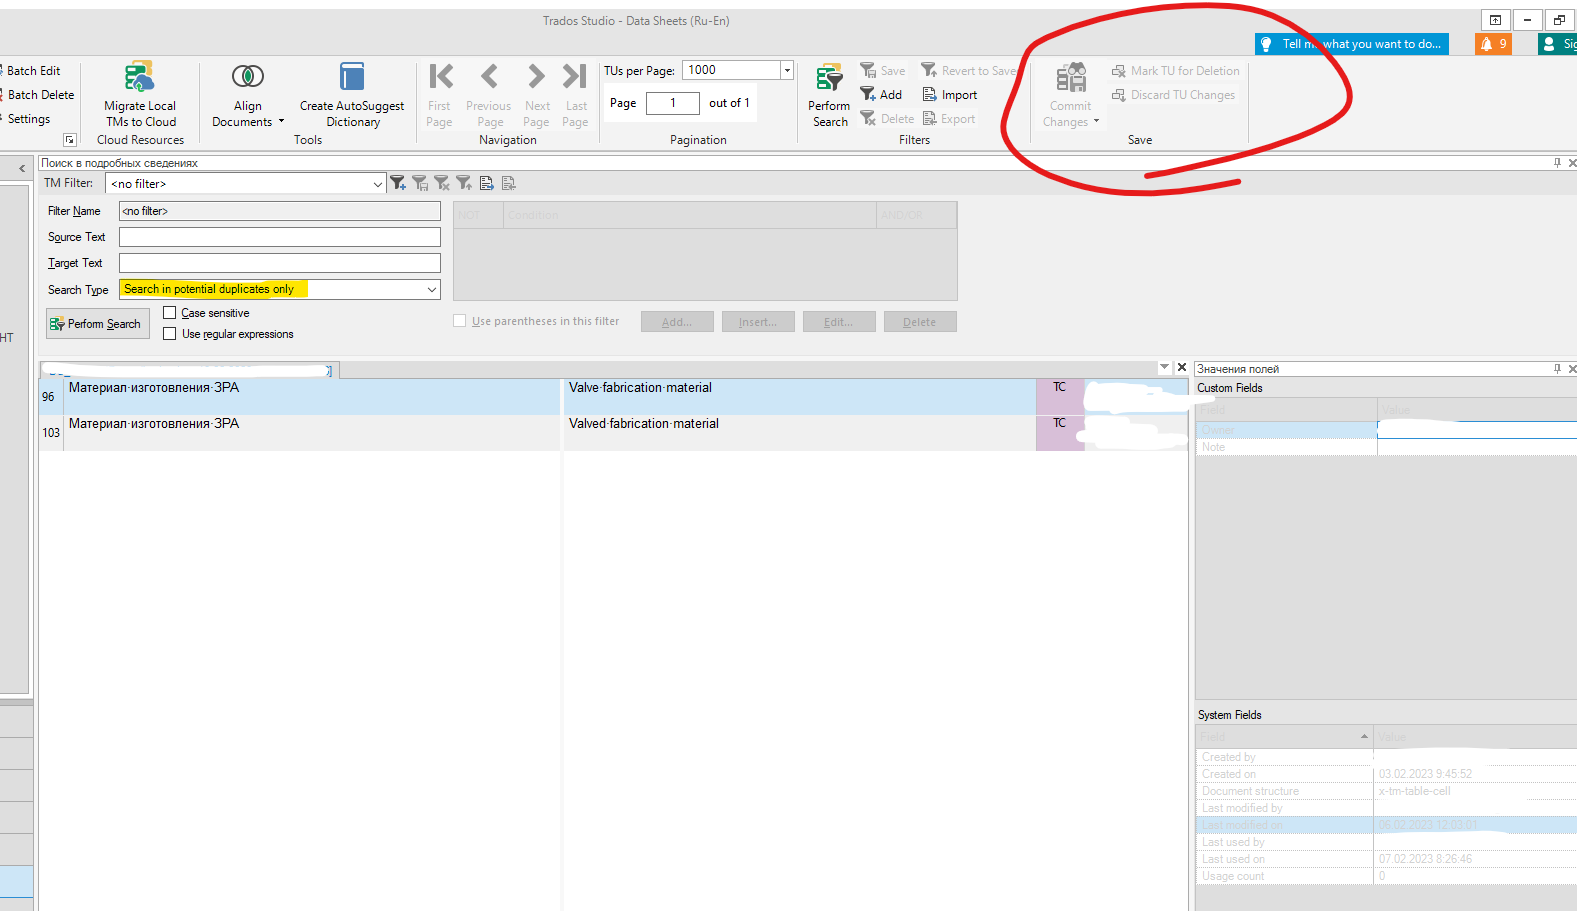Enable Use regular expressions checkbox
Image resolution: width=1577 pixels, height=911 pixels.
170,334
